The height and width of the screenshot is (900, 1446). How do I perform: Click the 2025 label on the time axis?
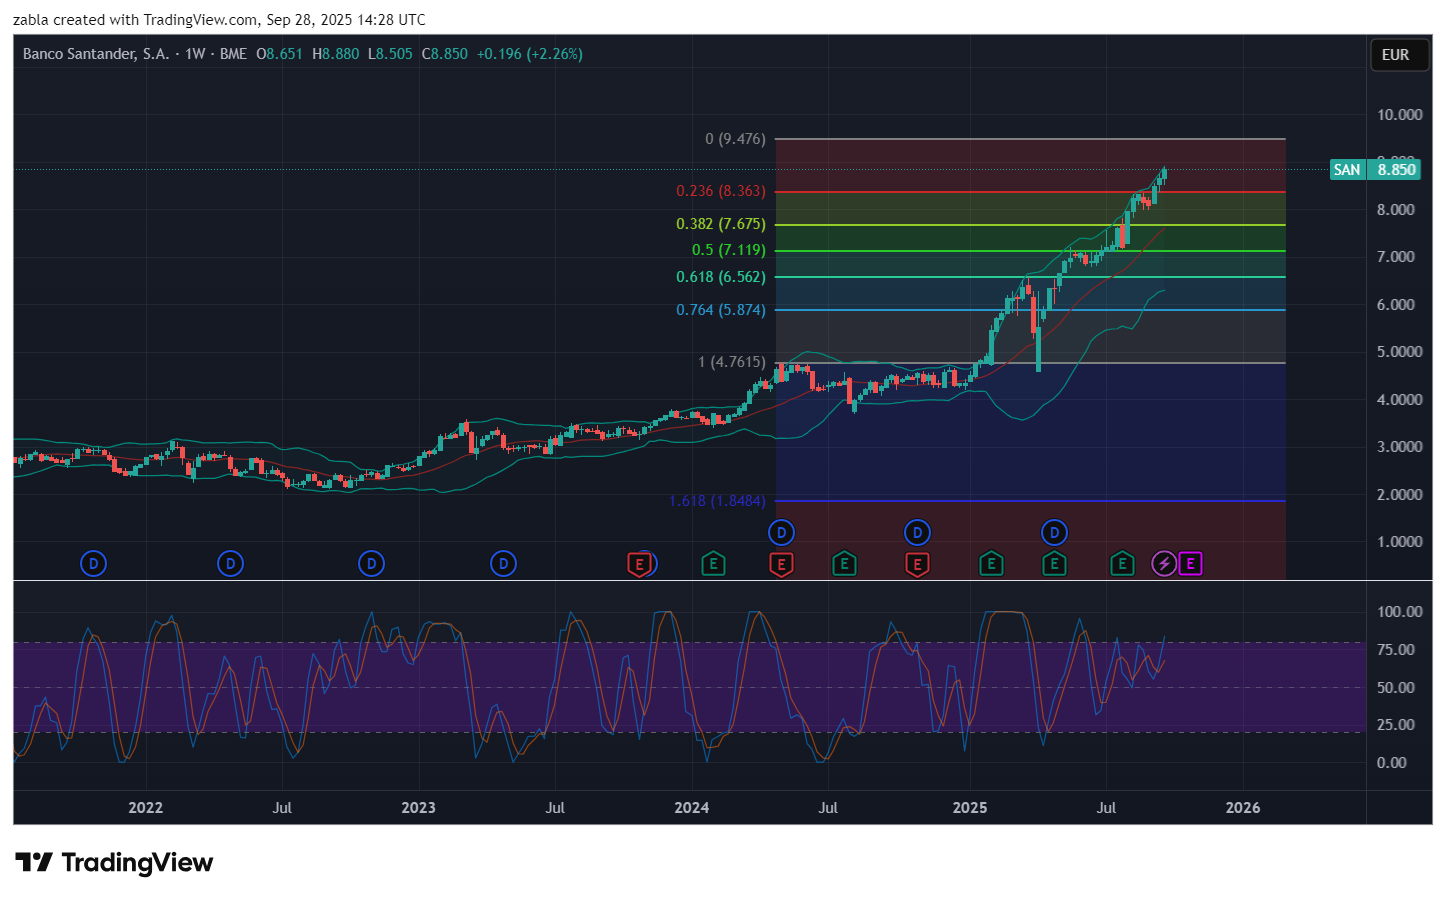(969, 808)
